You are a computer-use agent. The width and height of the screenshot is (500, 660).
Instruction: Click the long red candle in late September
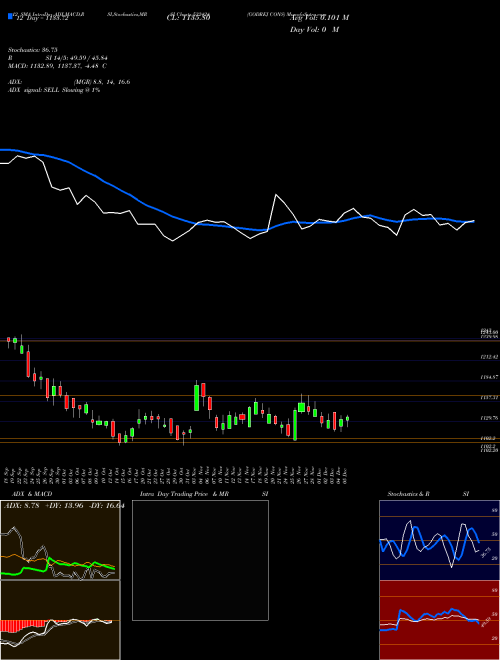[x=28, y=364]
